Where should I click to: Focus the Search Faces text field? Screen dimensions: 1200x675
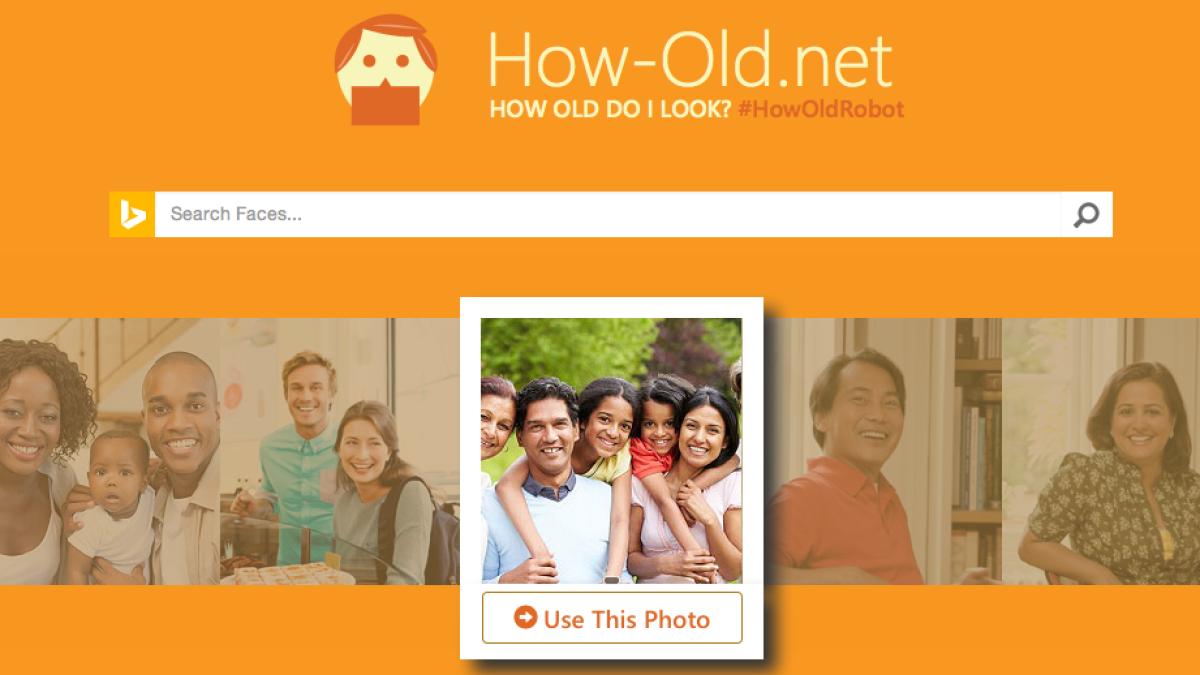[x=607, y=214]
